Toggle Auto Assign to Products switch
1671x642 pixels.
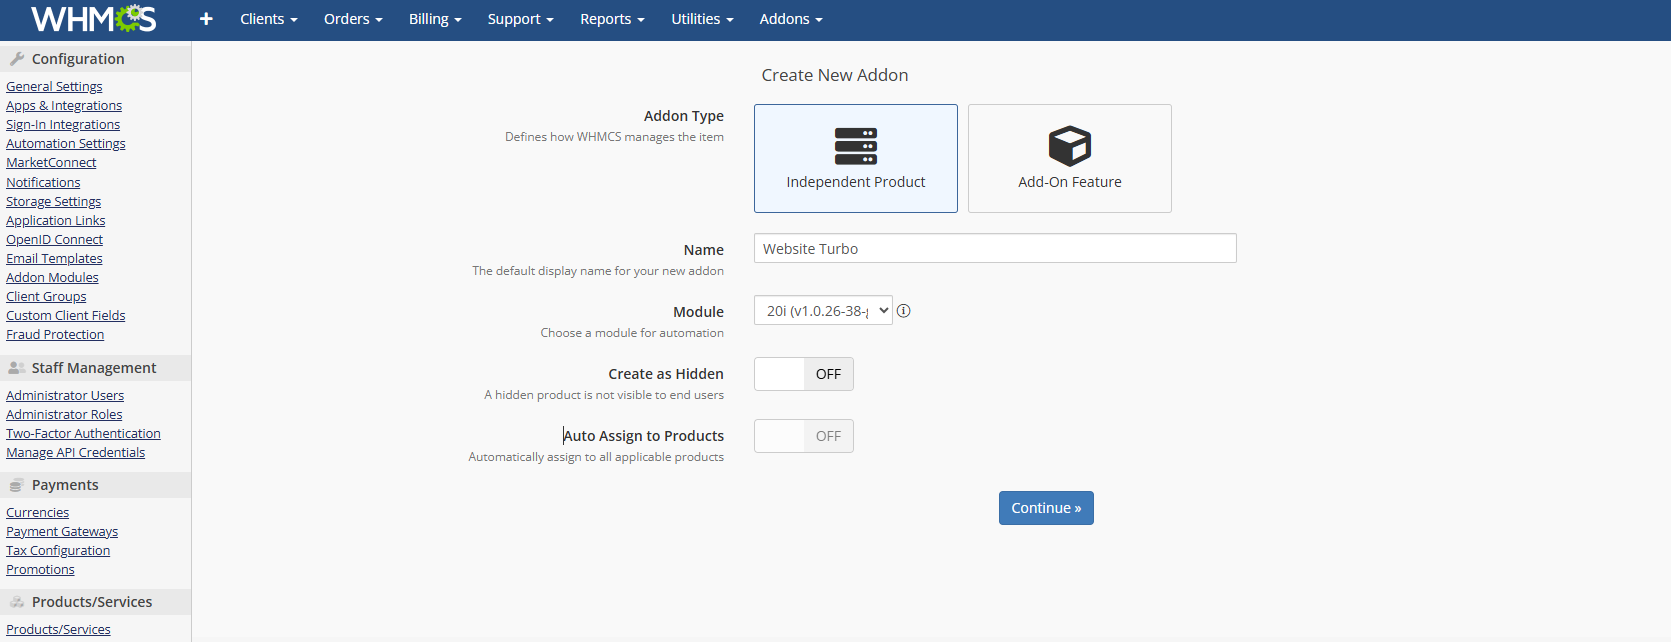(803, 436)
